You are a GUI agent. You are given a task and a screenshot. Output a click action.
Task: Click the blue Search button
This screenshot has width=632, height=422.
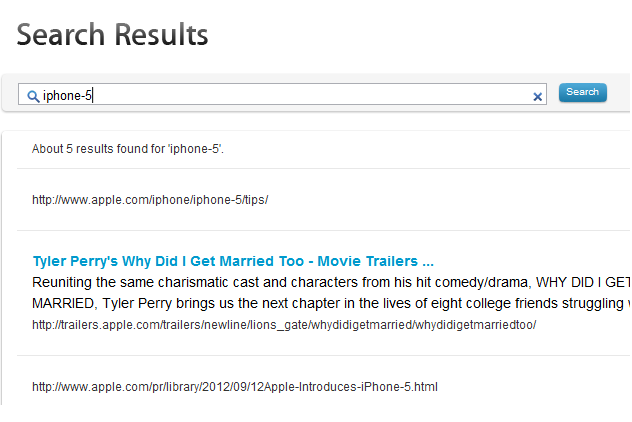point(582,92)
